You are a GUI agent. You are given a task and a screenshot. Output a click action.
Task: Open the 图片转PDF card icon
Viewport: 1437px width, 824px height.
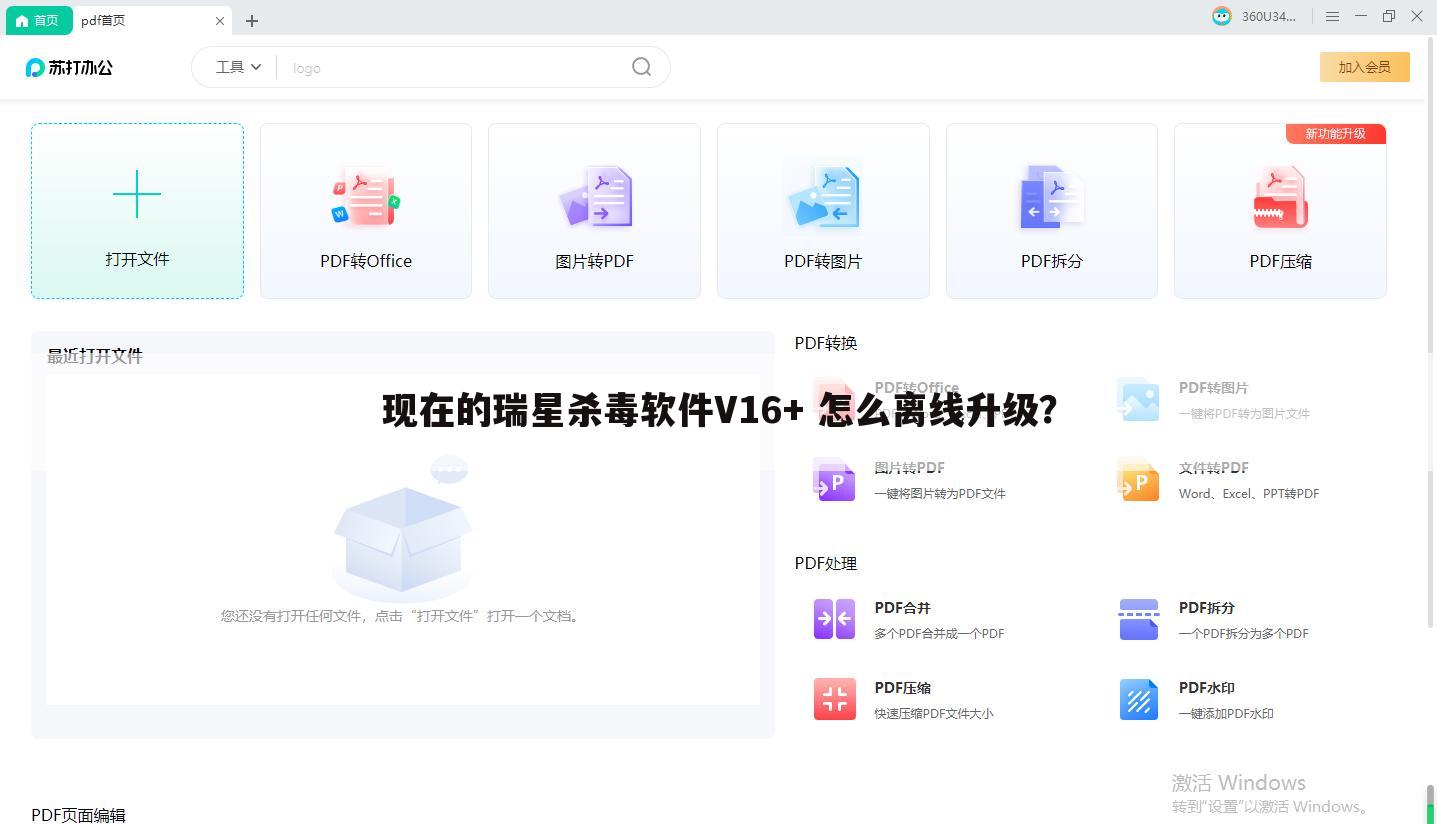[594, 197]
